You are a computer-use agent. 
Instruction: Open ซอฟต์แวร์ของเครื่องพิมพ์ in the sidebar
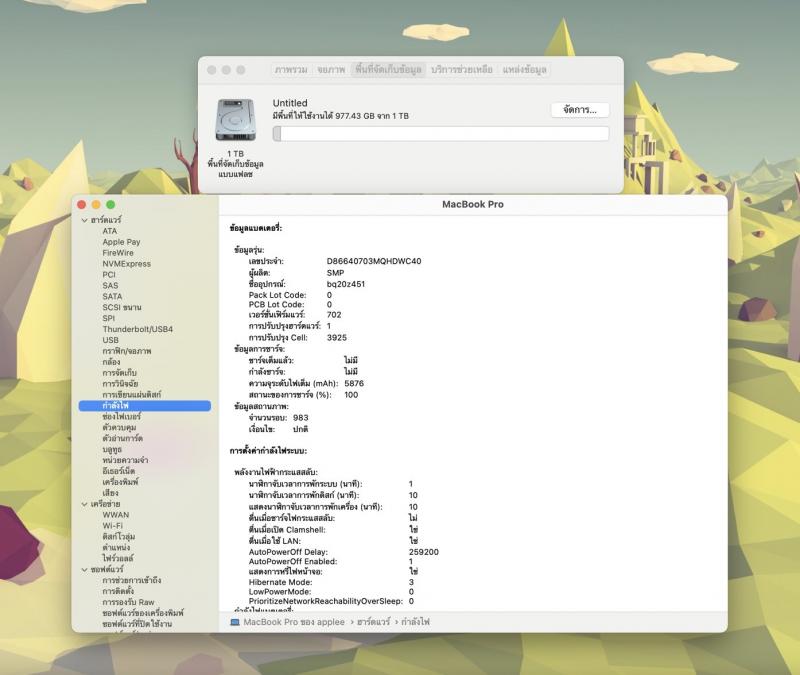143,613
